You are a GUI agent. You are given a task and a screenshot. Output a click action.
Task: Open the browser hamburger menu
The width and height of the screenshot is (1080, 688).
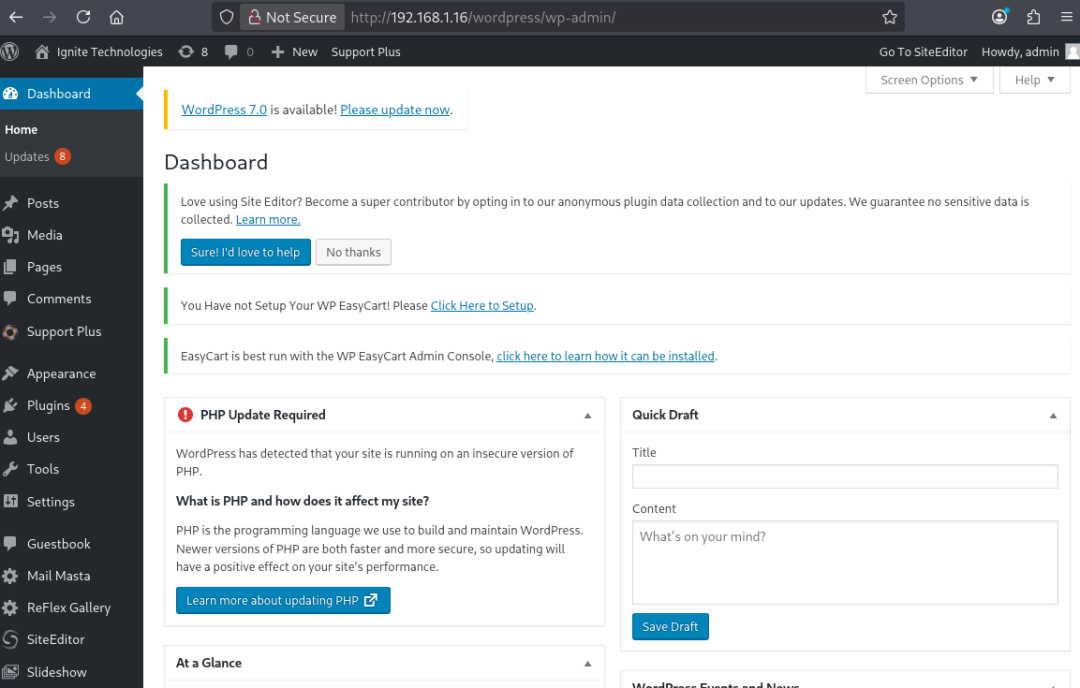pyautogui.click(x=1066, y=17)
